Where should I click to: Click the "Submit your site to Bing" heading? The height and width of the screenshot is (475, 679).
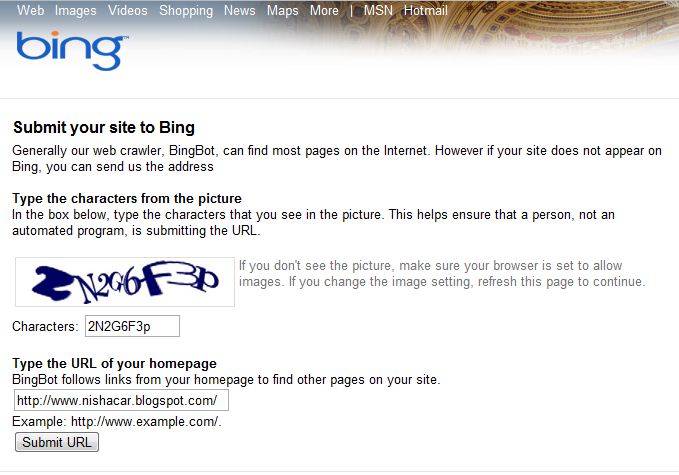tap(103, 128)
